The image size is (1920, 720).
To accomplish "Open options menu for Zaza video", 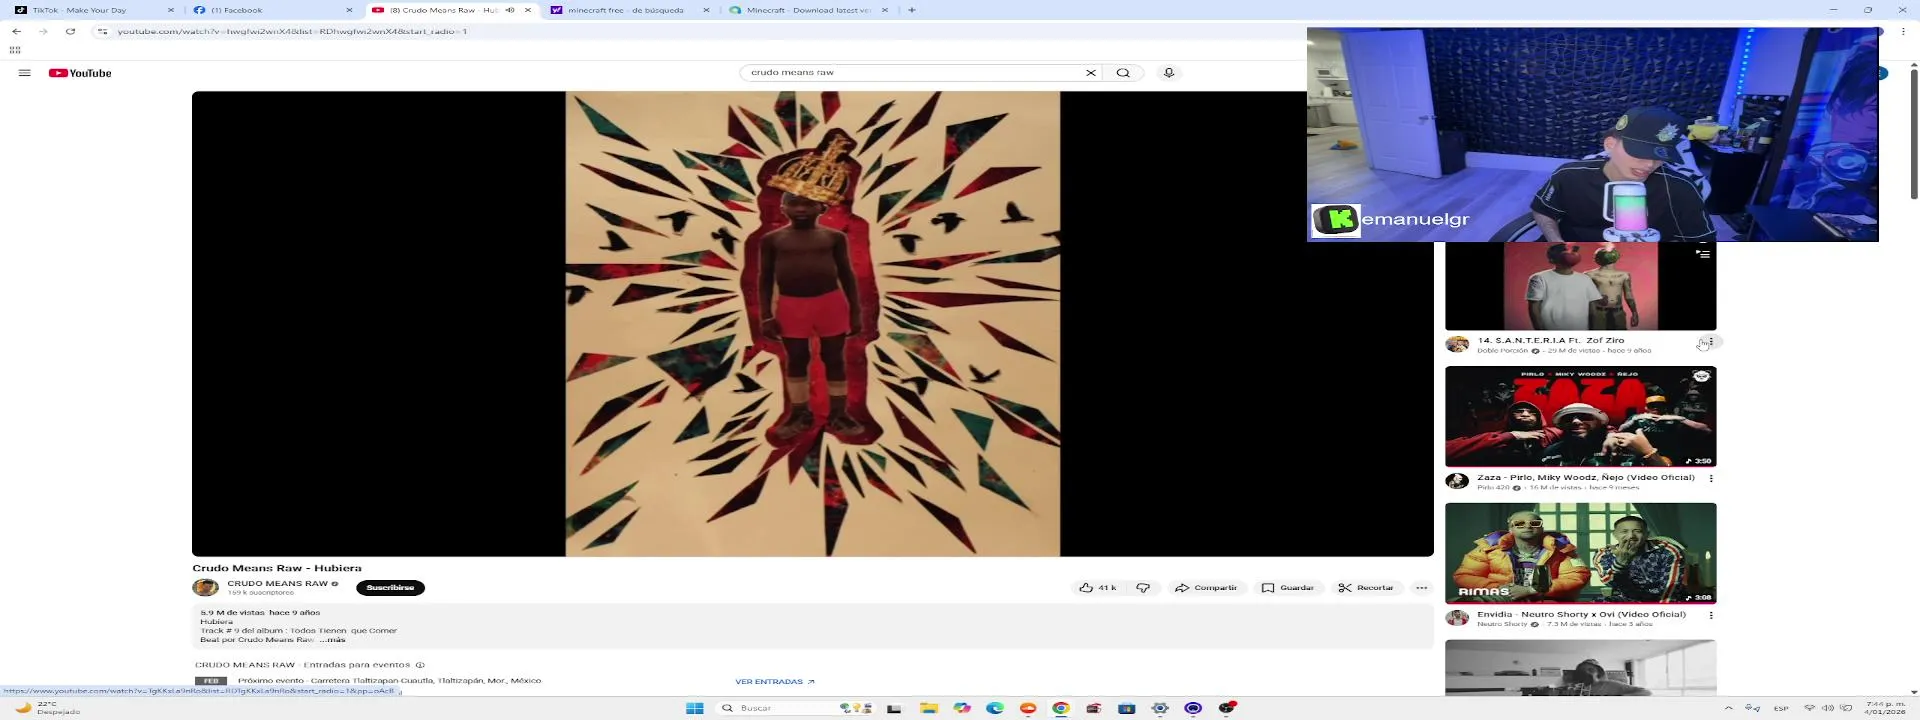I will (1711, 478).
